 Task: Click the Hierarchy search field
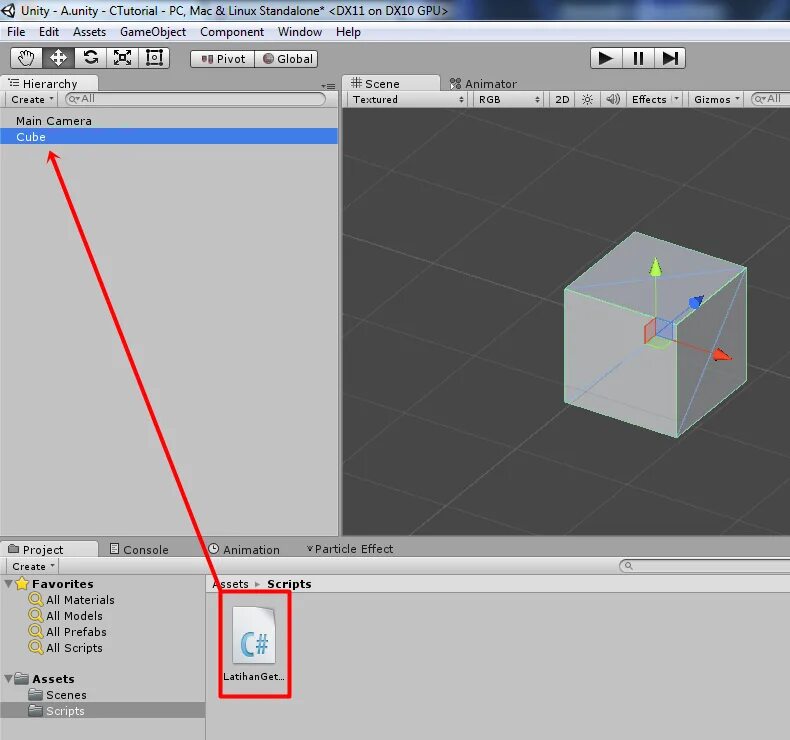(x=195, y=99)
